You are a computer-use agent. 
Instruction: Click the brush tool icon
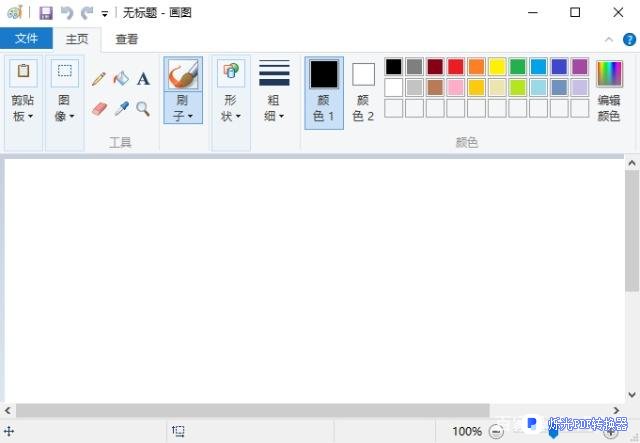point(183,74)
